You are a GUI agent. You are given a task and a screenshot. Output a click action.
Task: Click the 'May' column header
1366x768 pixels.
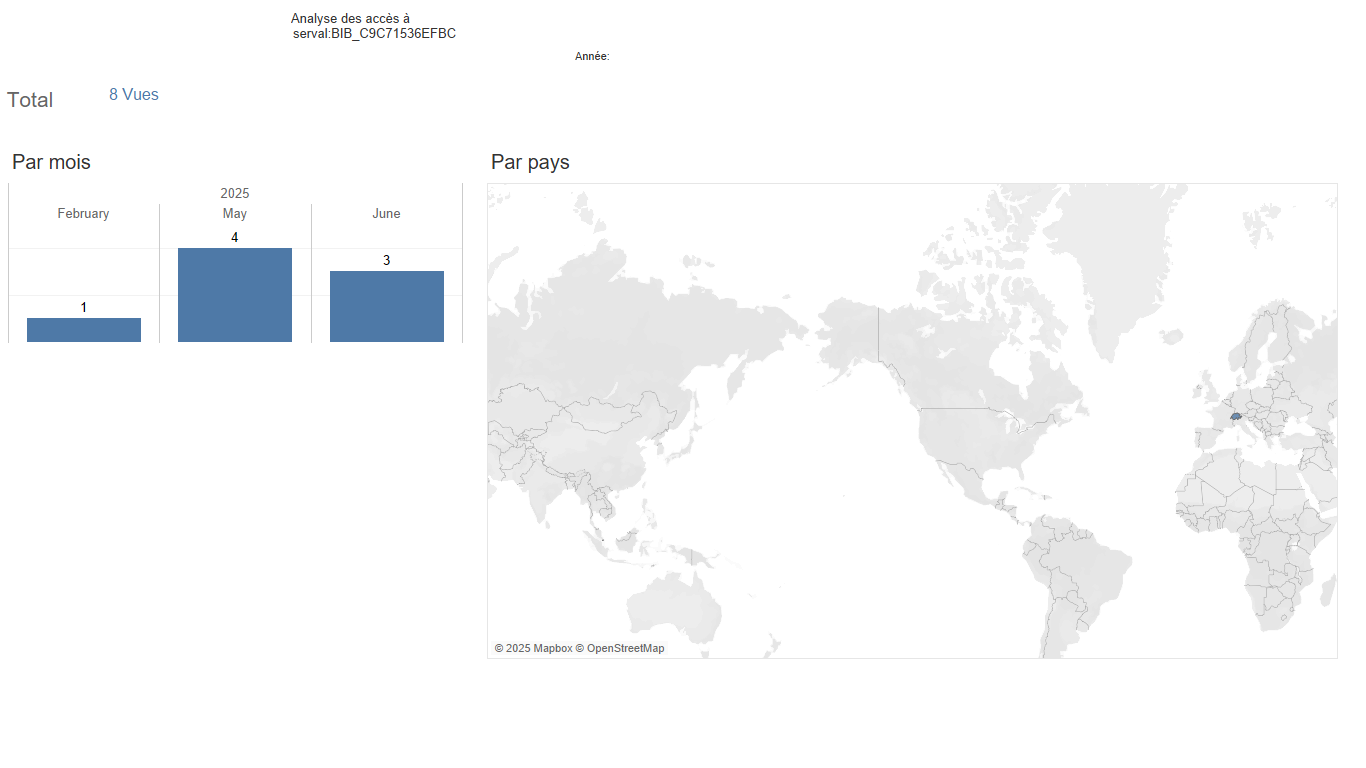(235, 214)
